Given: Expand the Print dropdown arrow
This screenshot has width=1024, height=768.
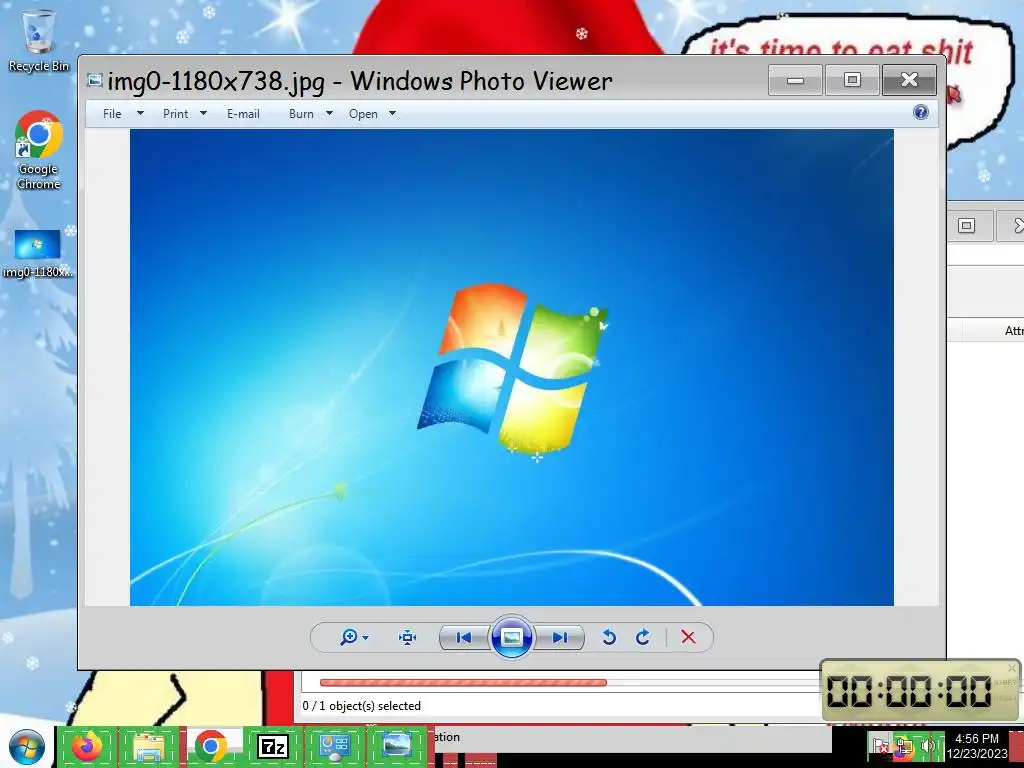Looking at the screenshot, I should point(203,113).
